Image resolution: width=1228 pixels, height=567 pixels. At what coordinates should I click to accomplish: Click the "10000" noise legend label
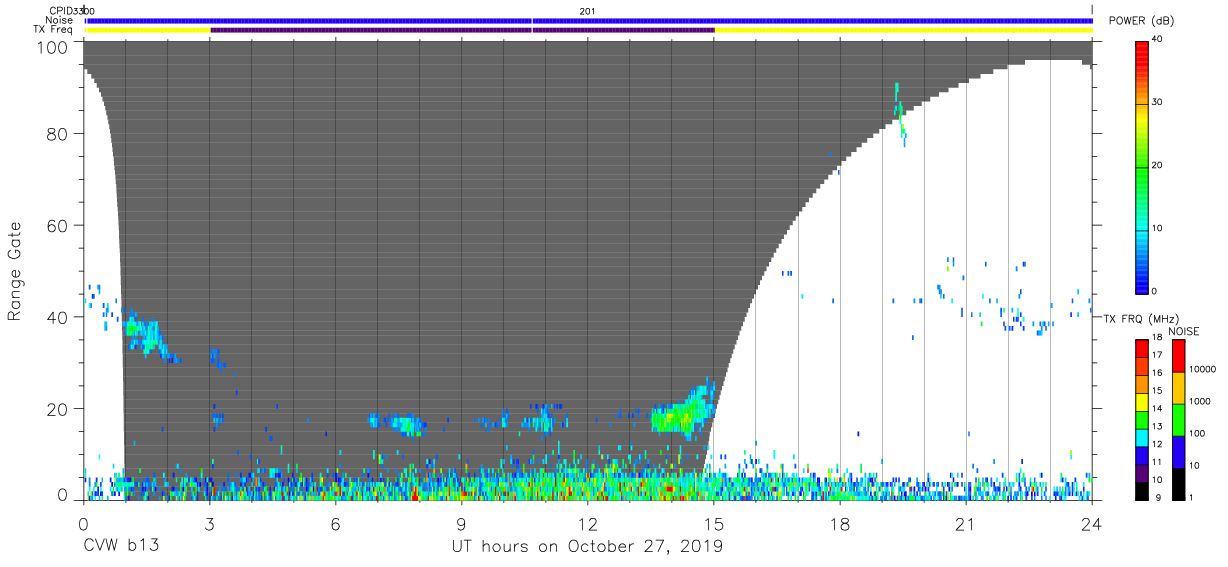pyautogui.click(x=1205, y=369)
